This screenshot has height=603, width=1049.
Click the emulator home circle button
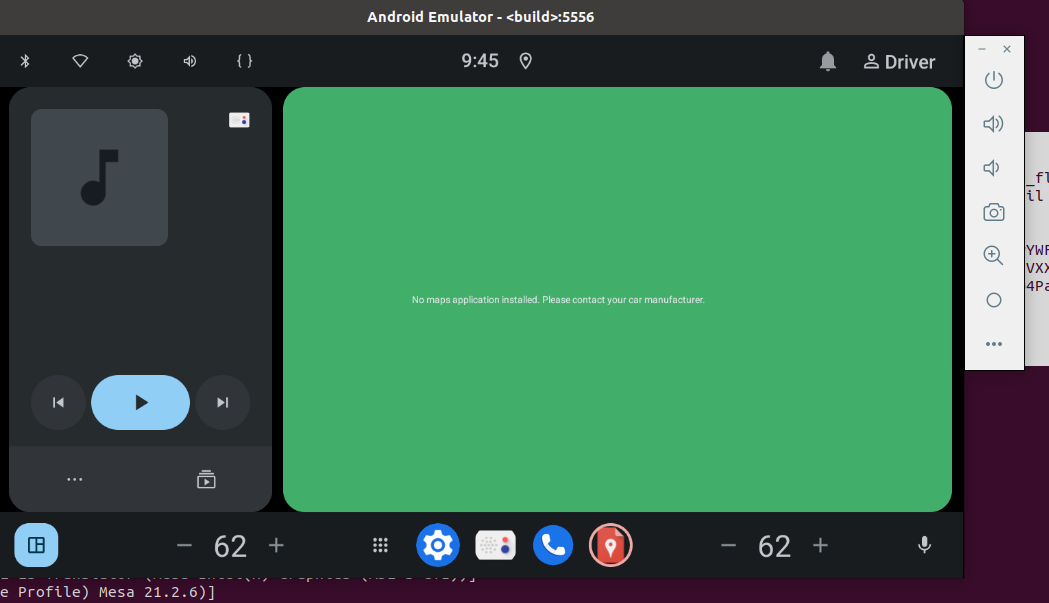(x=993, y=300)
